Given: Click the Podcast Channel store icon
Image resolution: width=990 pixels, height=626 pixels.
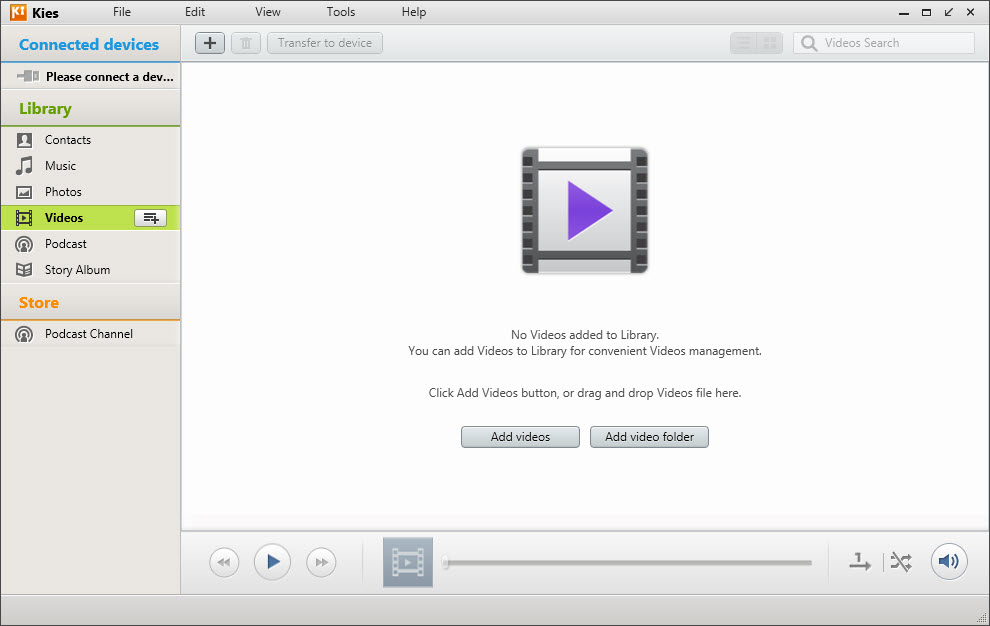Looking at the screenshot, I should 24,334.
